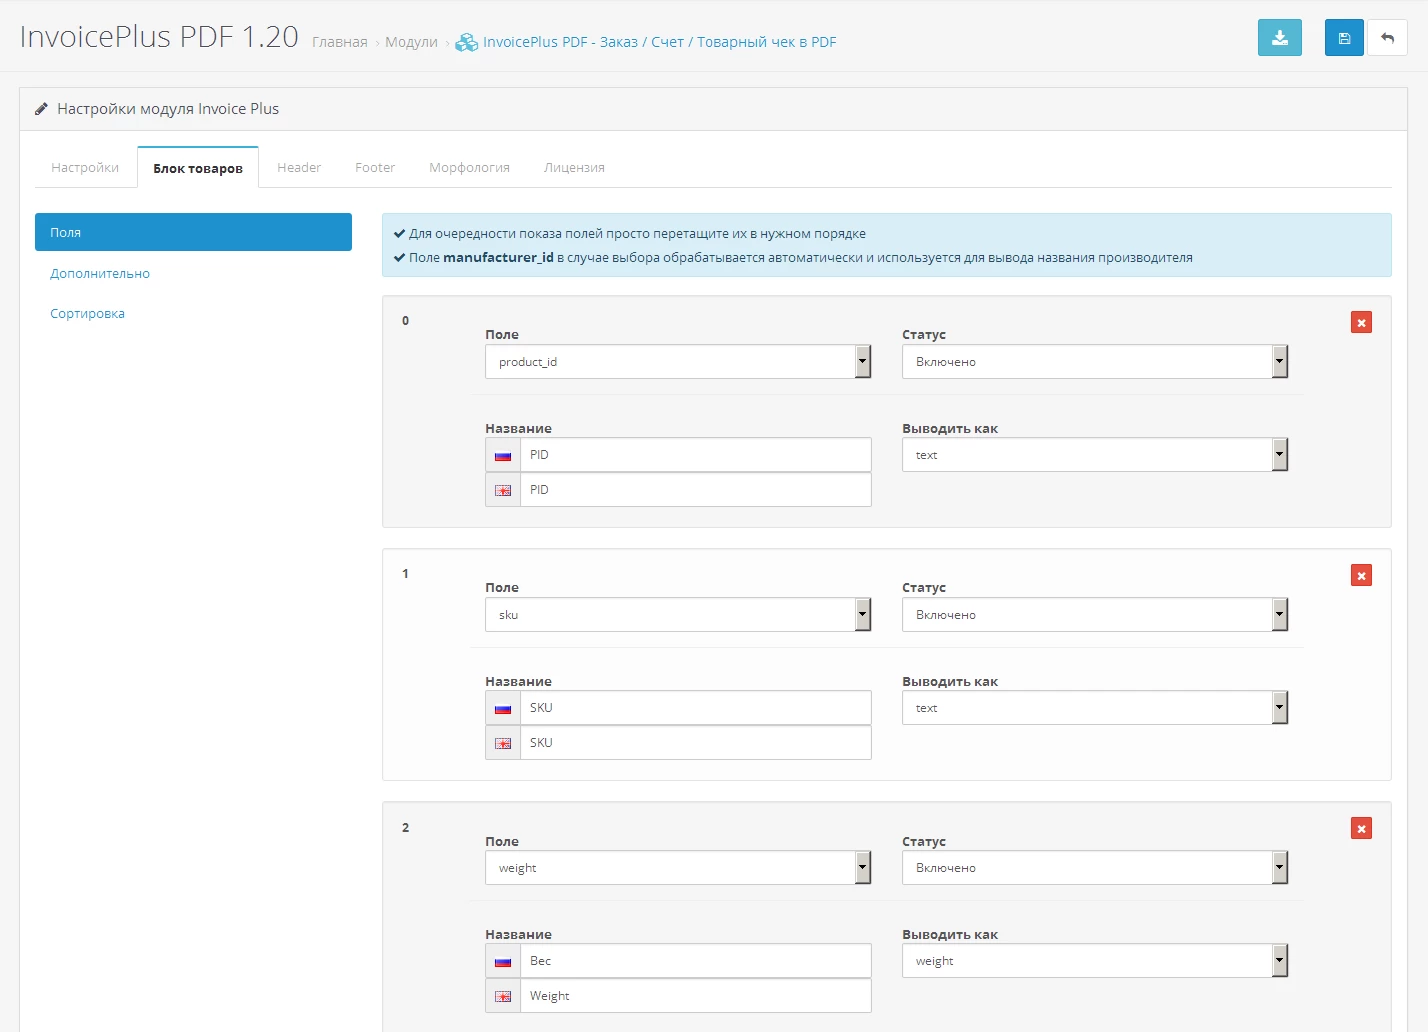Screen dimensions: 1428x1032
Task: Click English flag next to second PID field
Action: tap(503, 490)
